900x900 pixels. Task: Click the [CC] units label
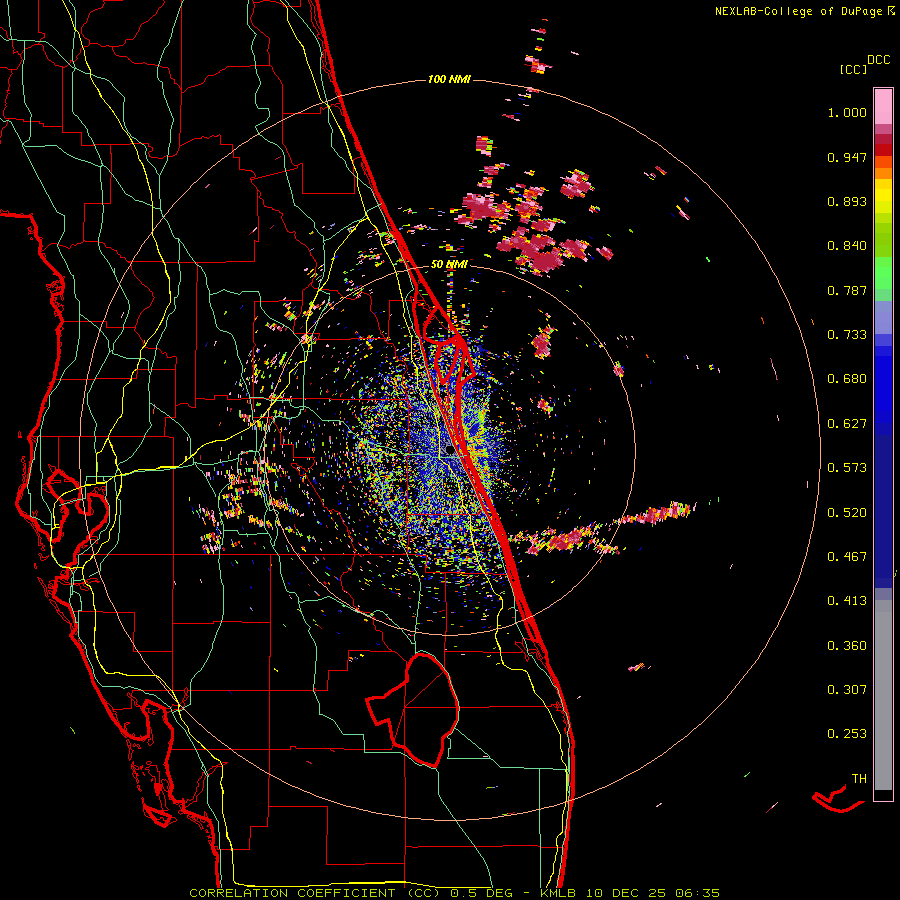pyautogui.click(x=853, y=69)
